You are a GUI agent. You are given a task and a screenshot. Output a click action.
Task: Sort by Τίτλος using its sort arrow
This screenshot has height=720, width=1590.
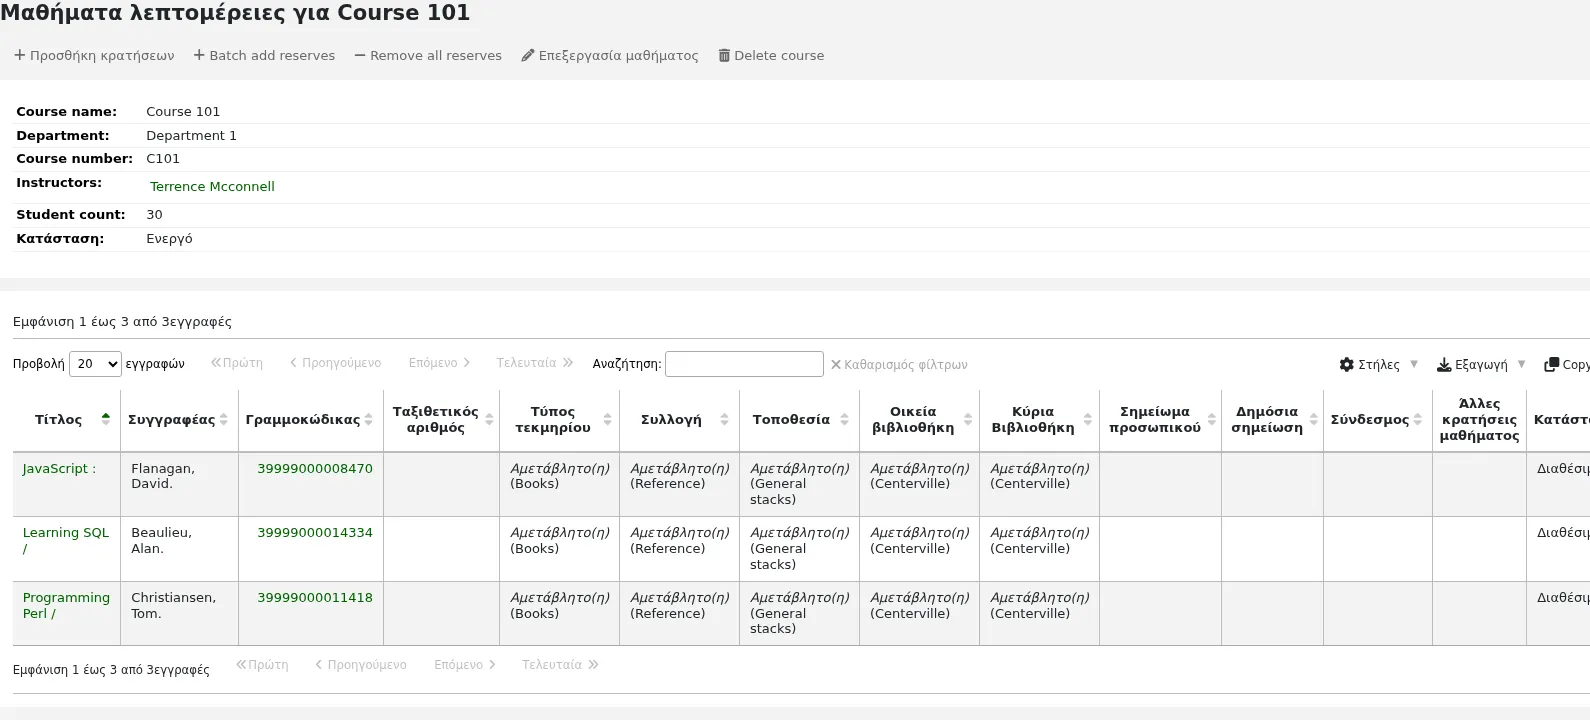(106, 419)
